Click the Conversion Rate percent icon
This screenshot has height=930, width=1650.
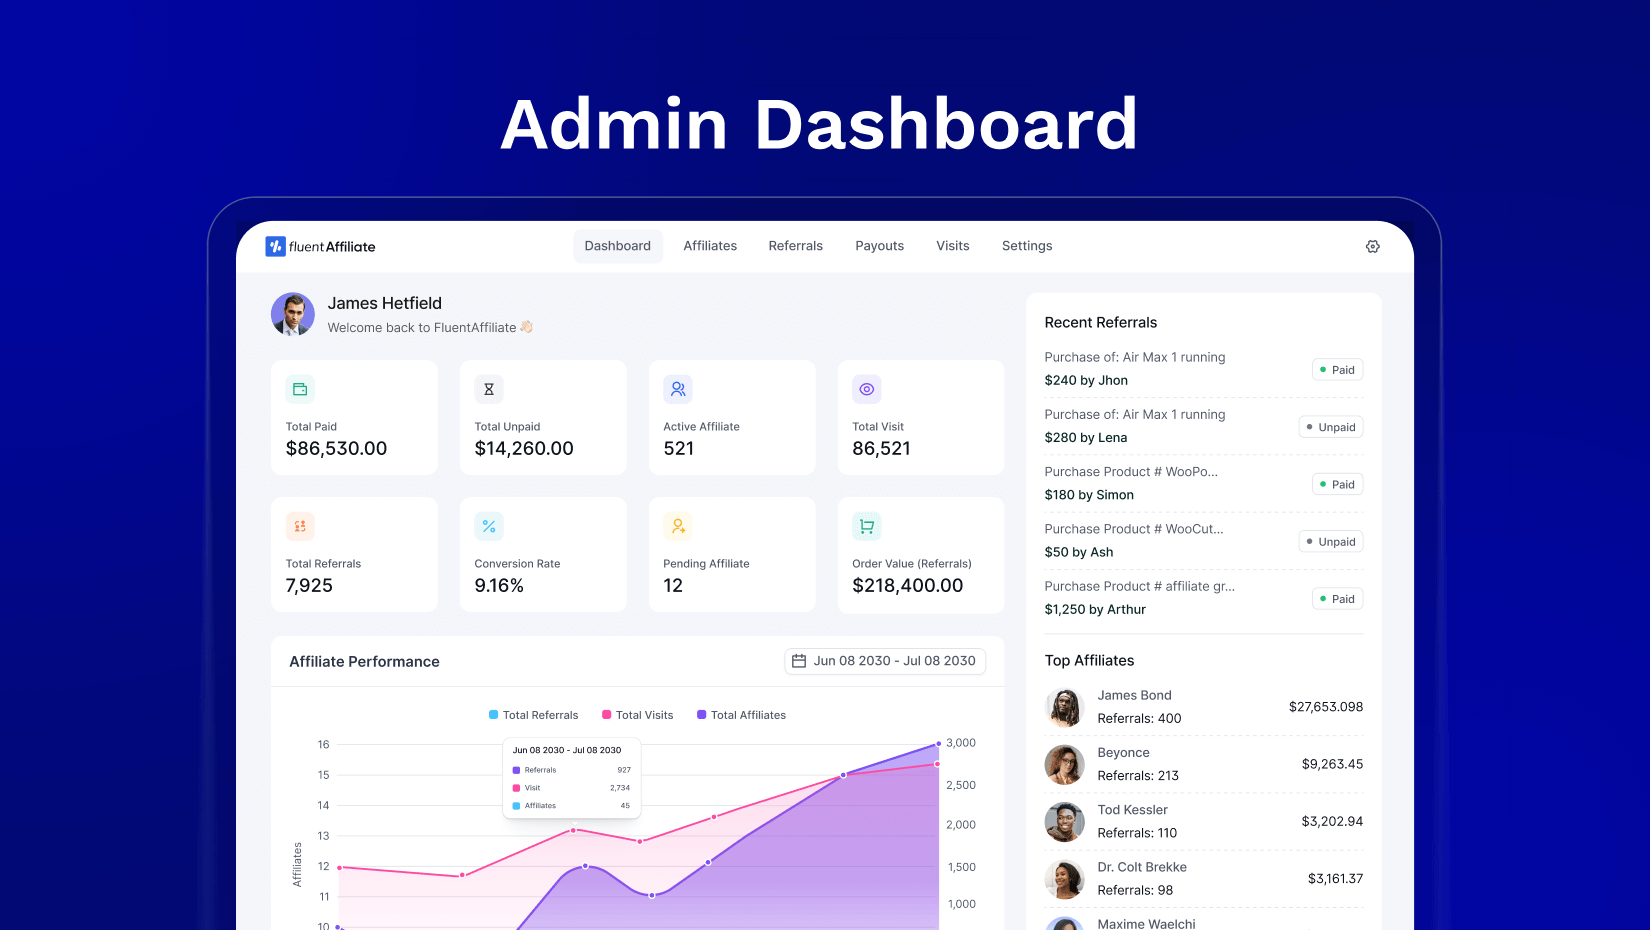point(489,526)
